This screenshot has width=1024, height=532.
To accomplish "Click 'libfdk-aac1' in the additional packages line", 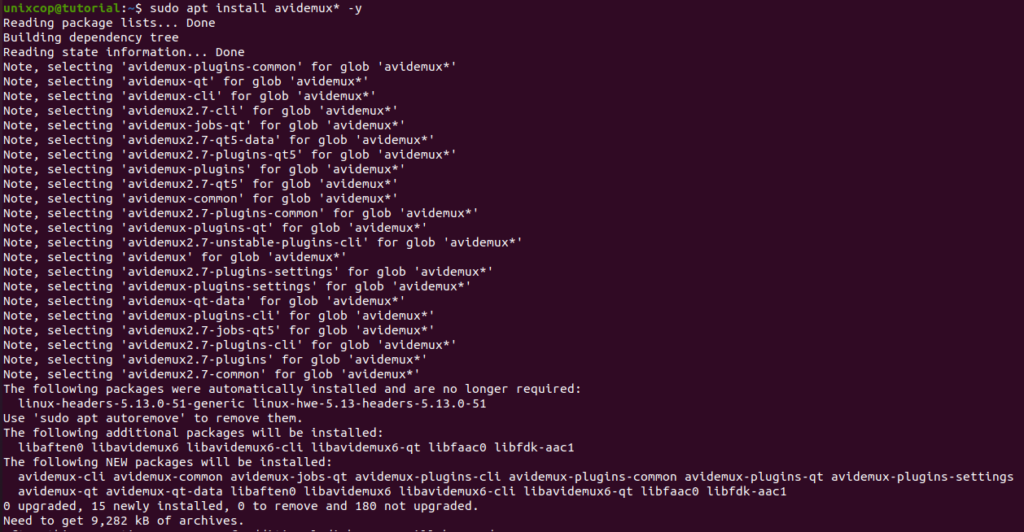I will pyautogui.click(x=534, y=447).
